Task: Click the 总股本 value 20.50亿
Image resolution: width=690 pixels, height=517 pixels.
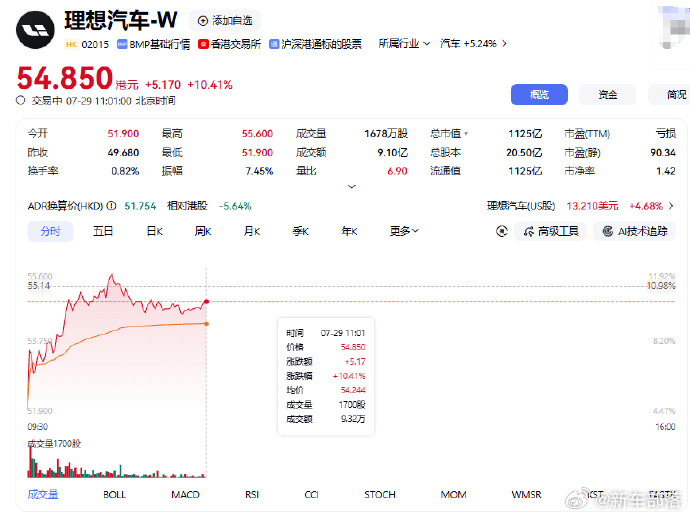Action: [524, 153]
